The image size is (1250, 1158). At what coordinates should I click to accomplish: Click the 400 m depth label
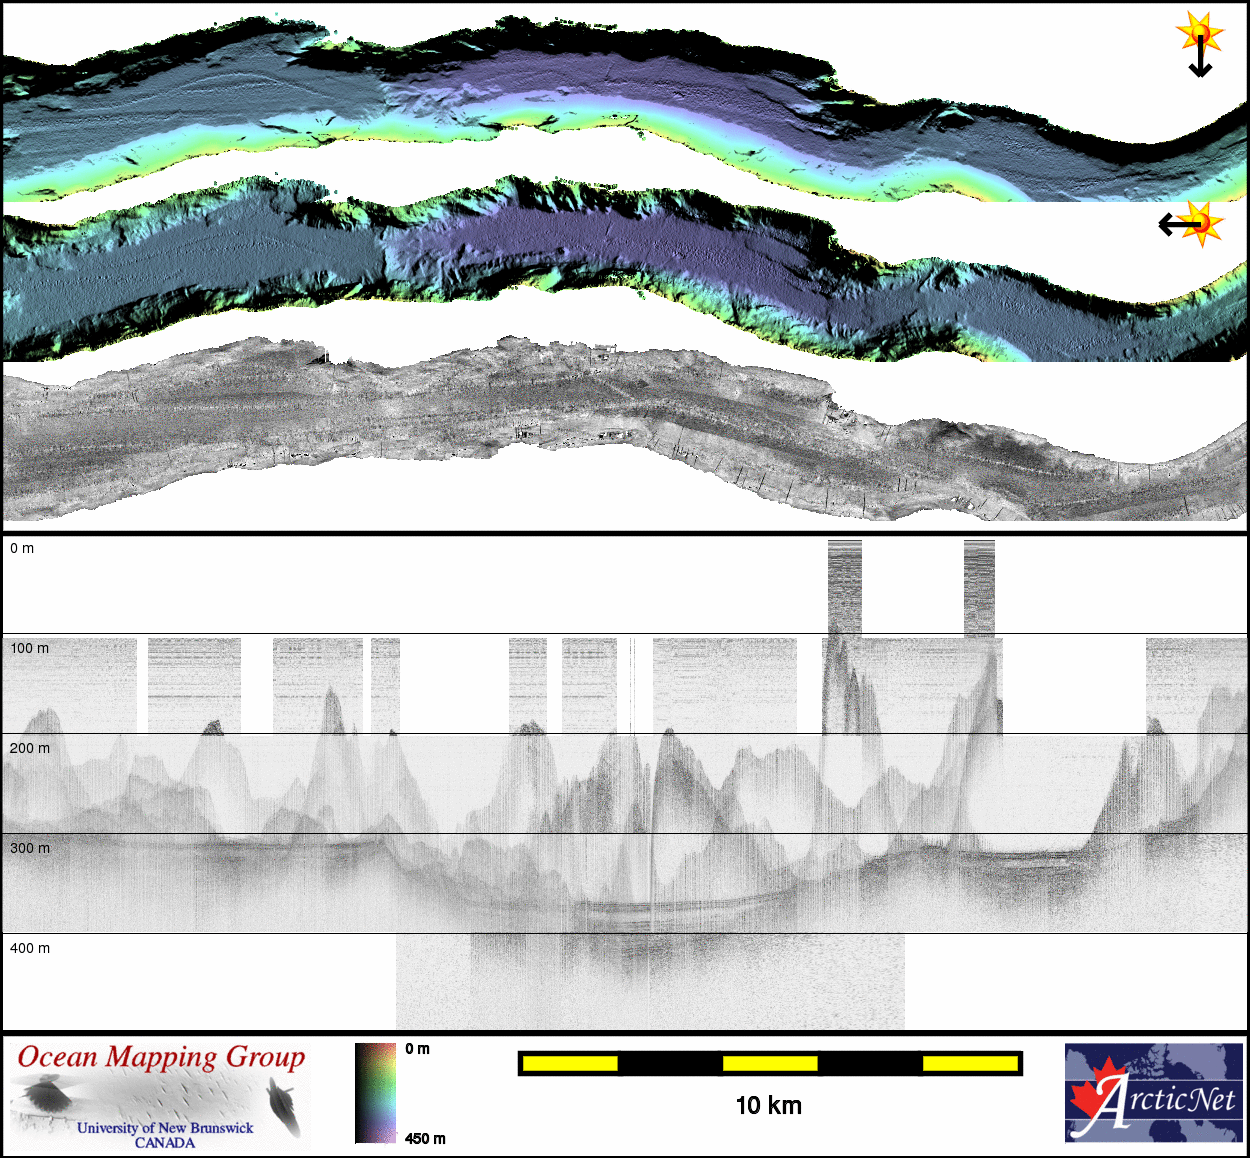[30, 948]
